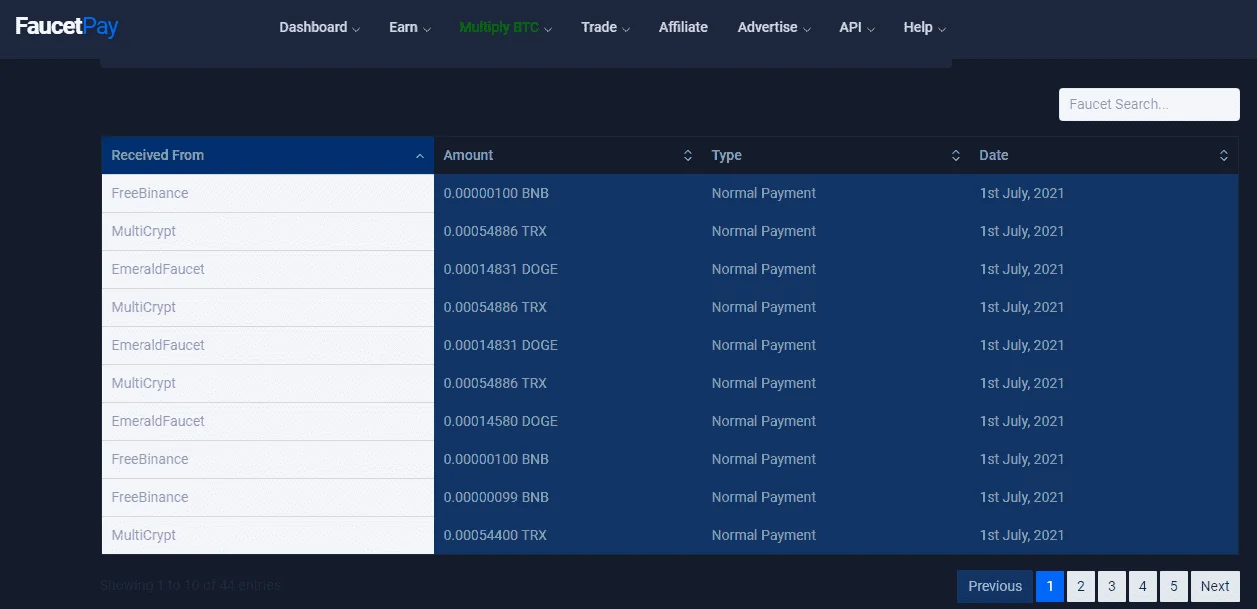Open the Dashboard menu
This screenshot has width=1257, height=609.
(319, 27)
